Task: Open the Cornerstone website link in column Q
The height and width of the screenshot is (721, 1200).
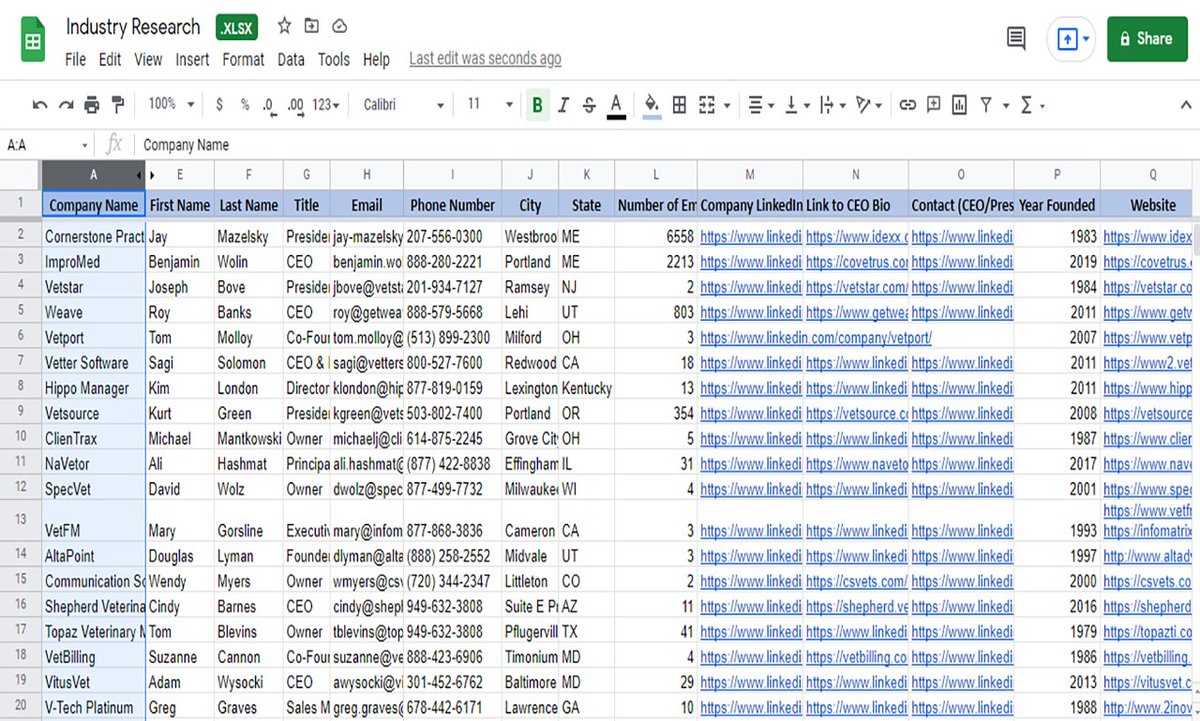Action: pyautogui.click(x=1147, y=237)
